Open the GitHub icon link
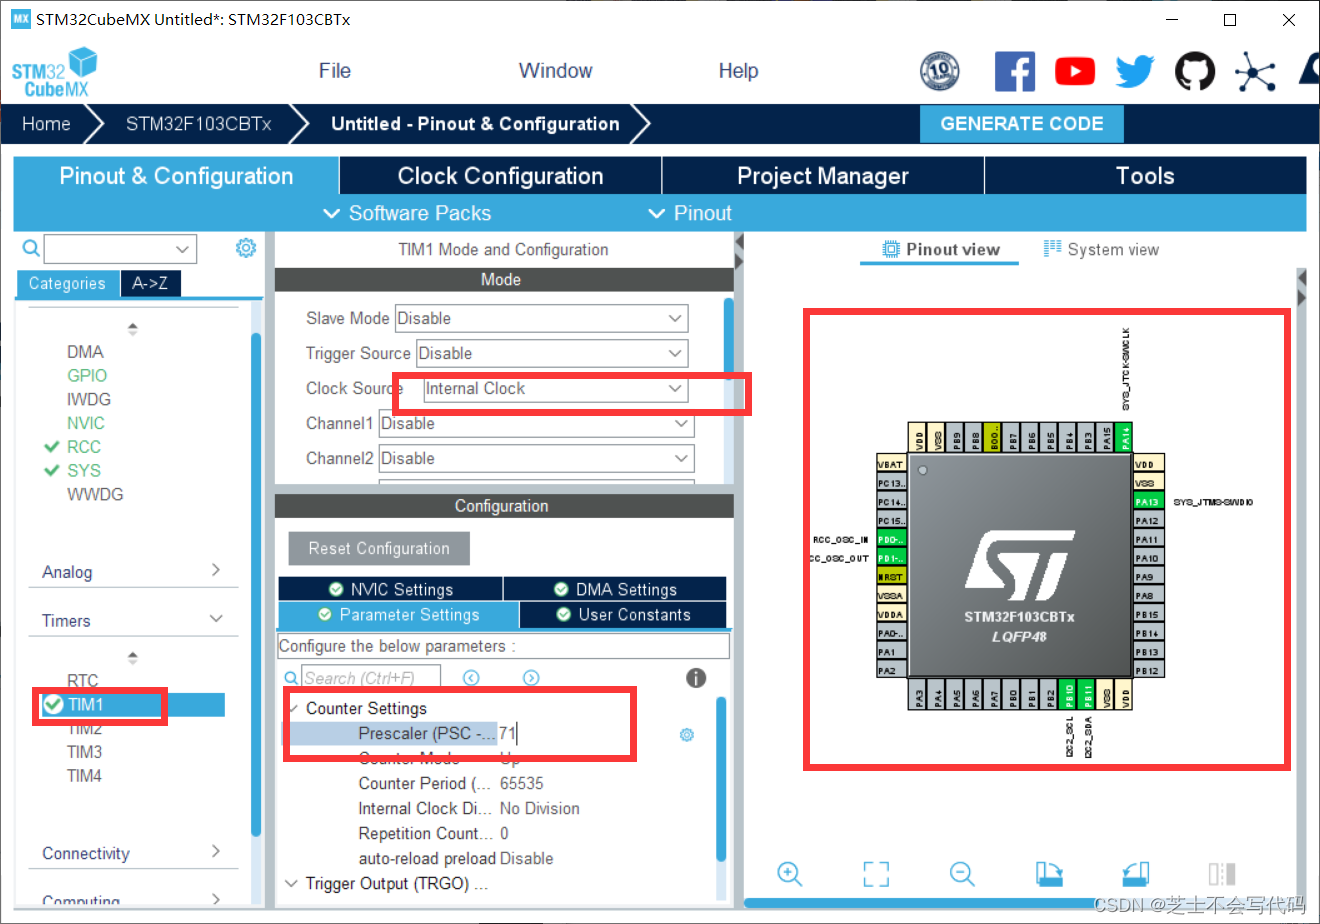The height and width of the screenshot is (924, 1320). click(1195, 72)
